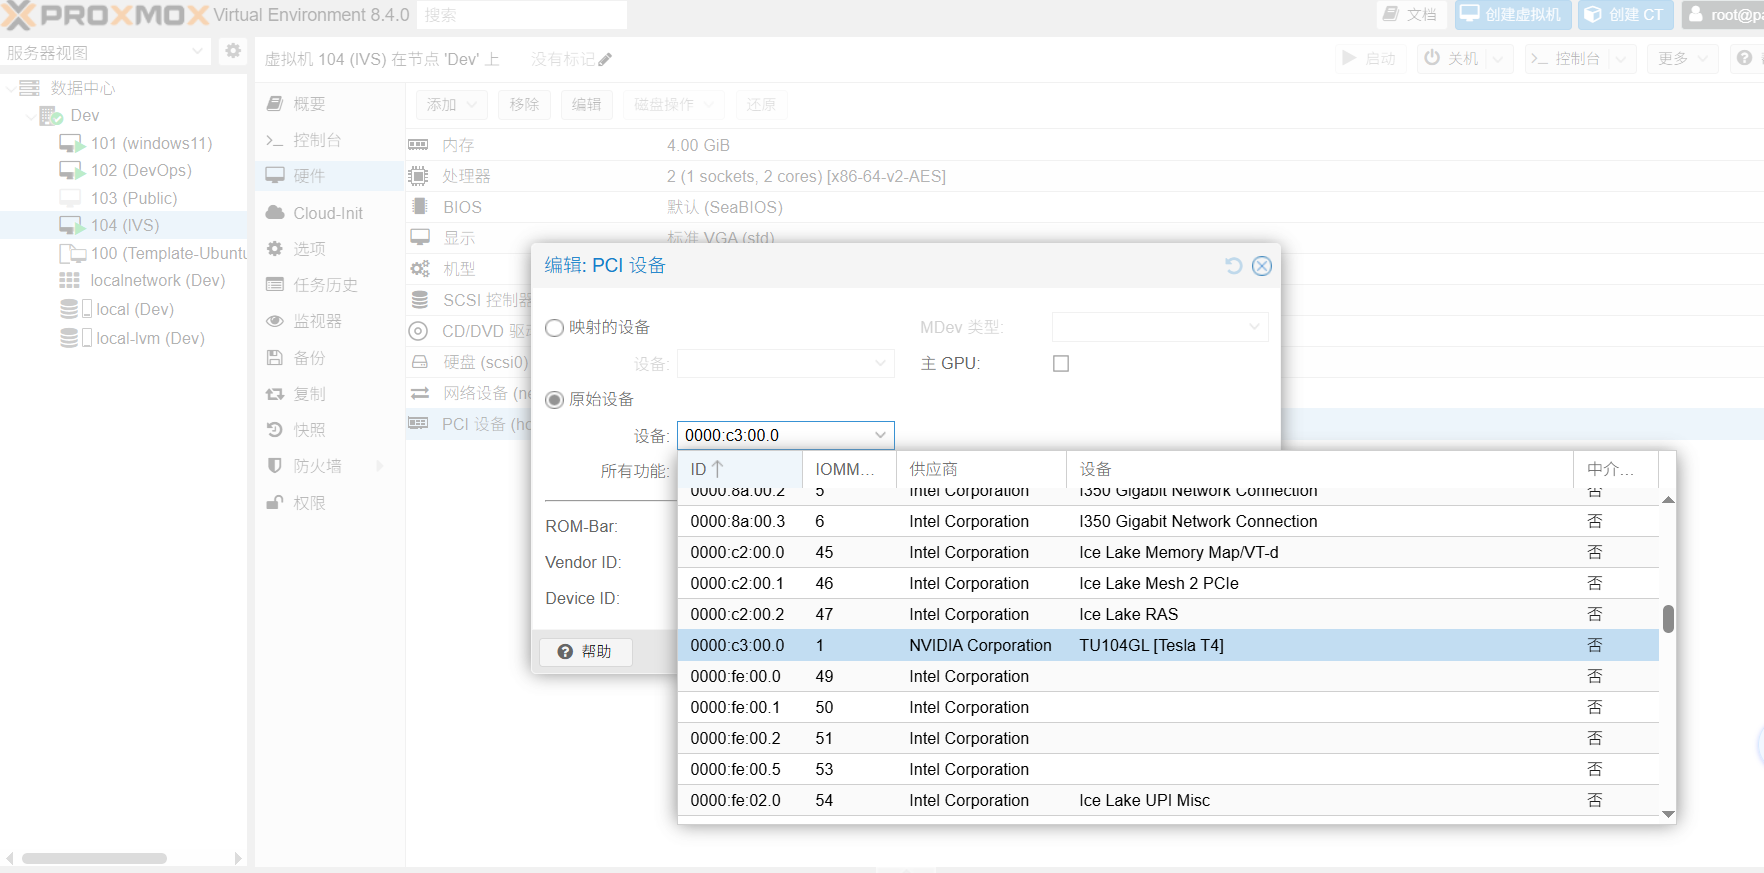Image resolution: width=1764 pixels, height=873 pixels.
Task: Select the NVIDIA TU104GL Tesla T4 row
Action: [1168, 645]
